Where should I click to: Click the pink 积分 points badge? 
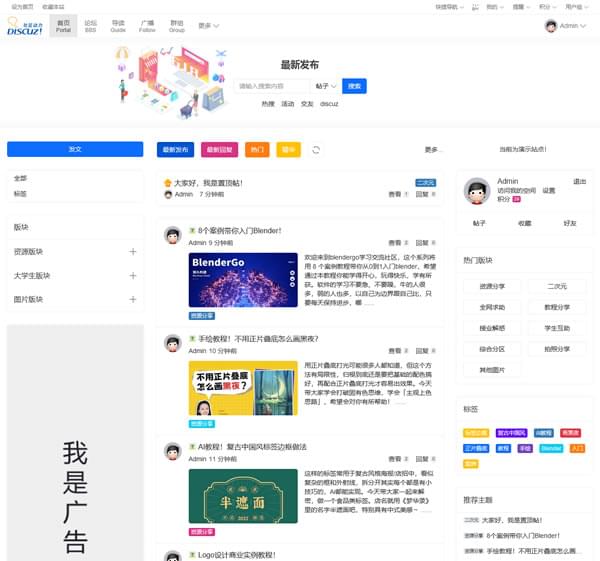click(516, 199)
